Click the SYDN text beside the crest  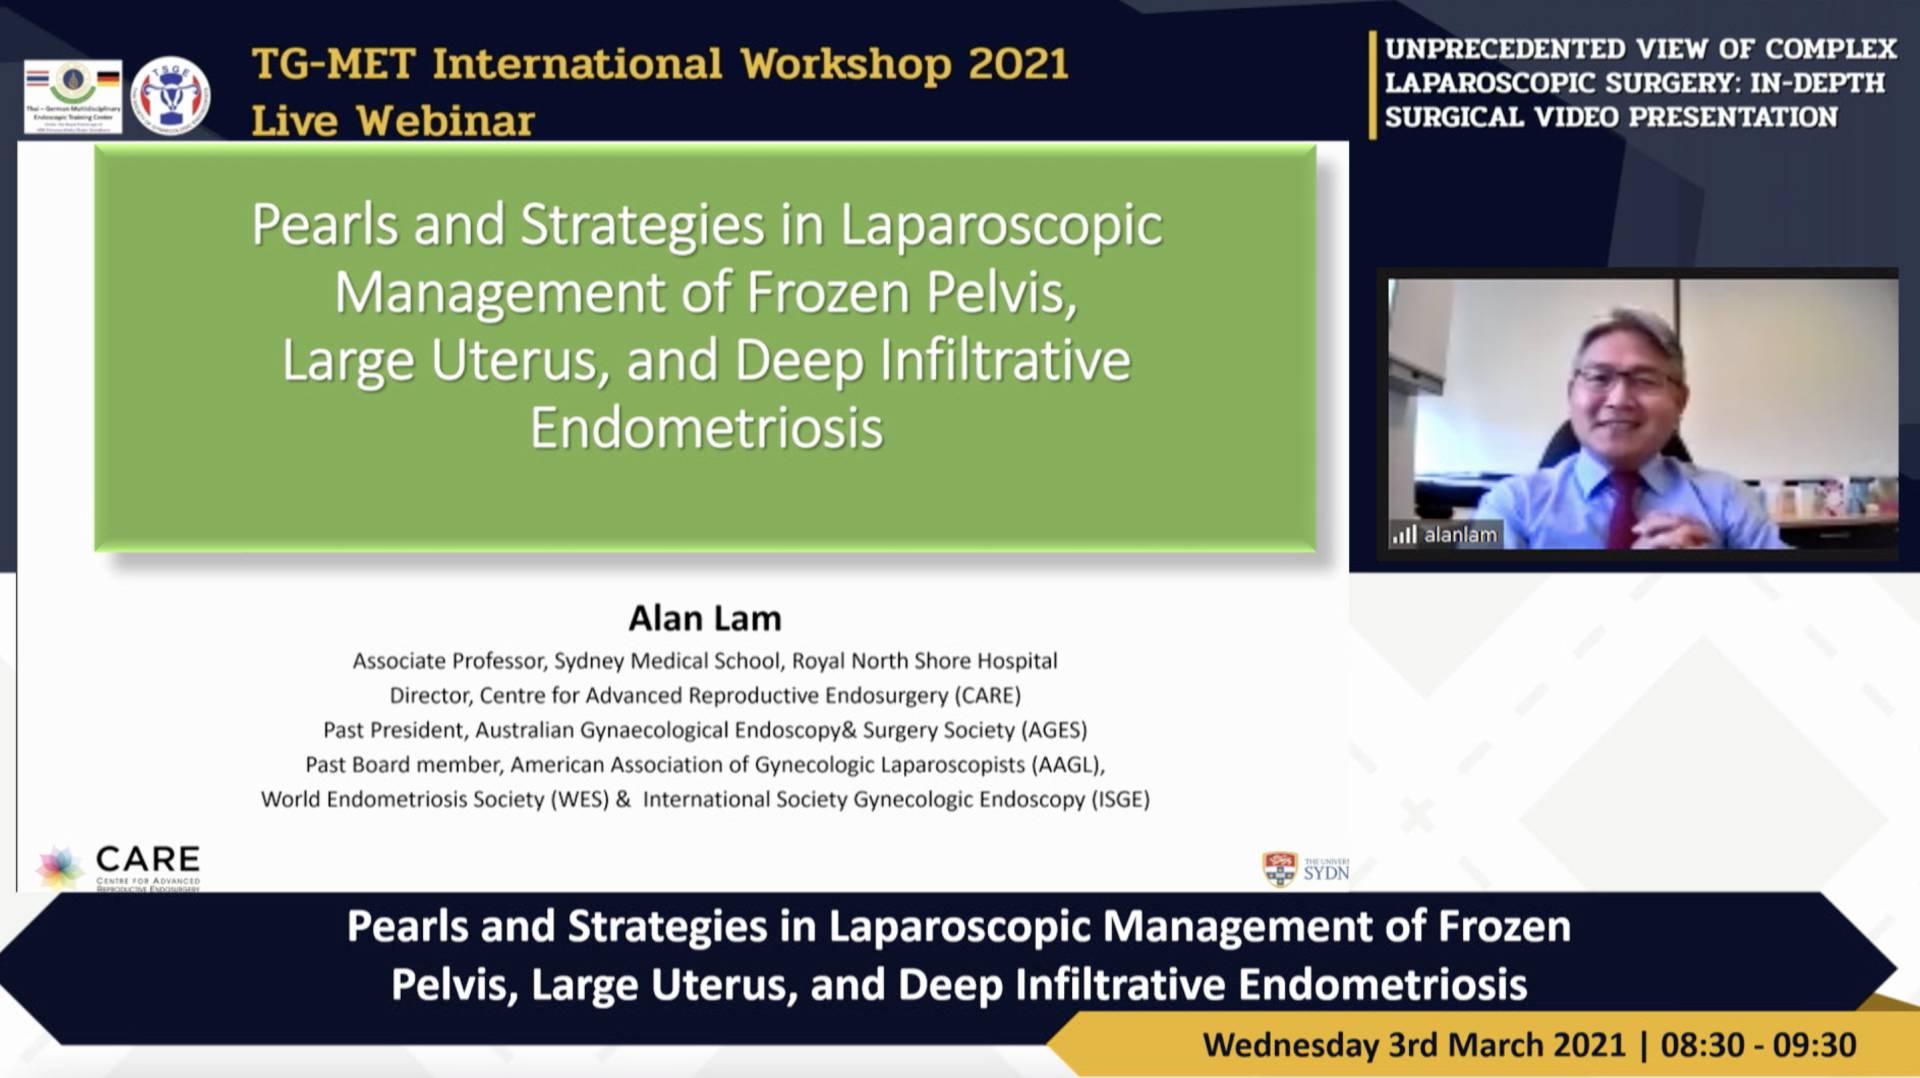click(1326, 872)
